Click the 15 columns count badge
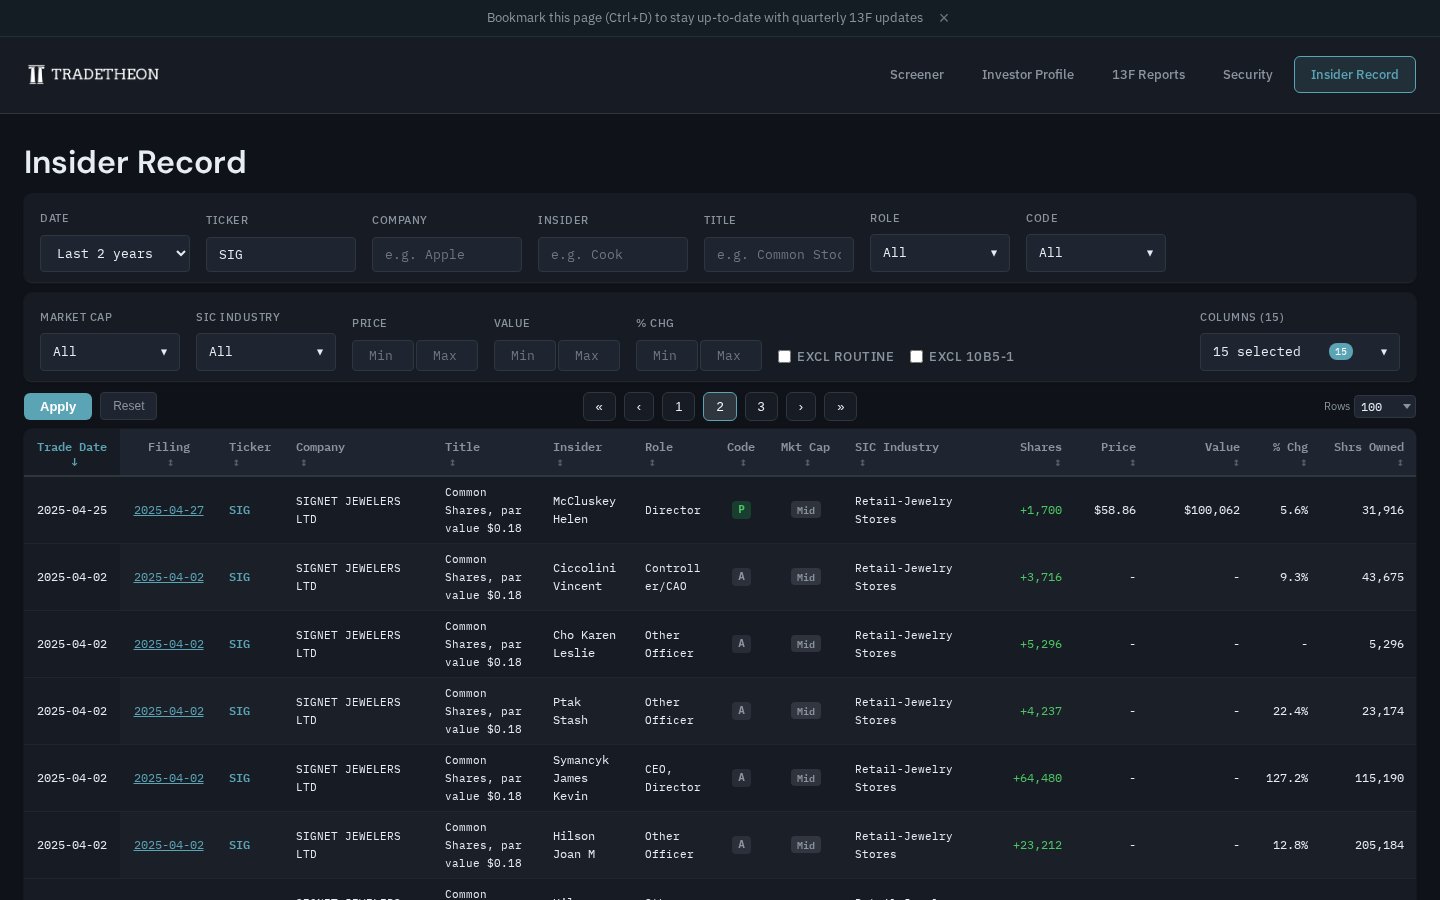The image size is (1440, 900). pos(1341,352)
